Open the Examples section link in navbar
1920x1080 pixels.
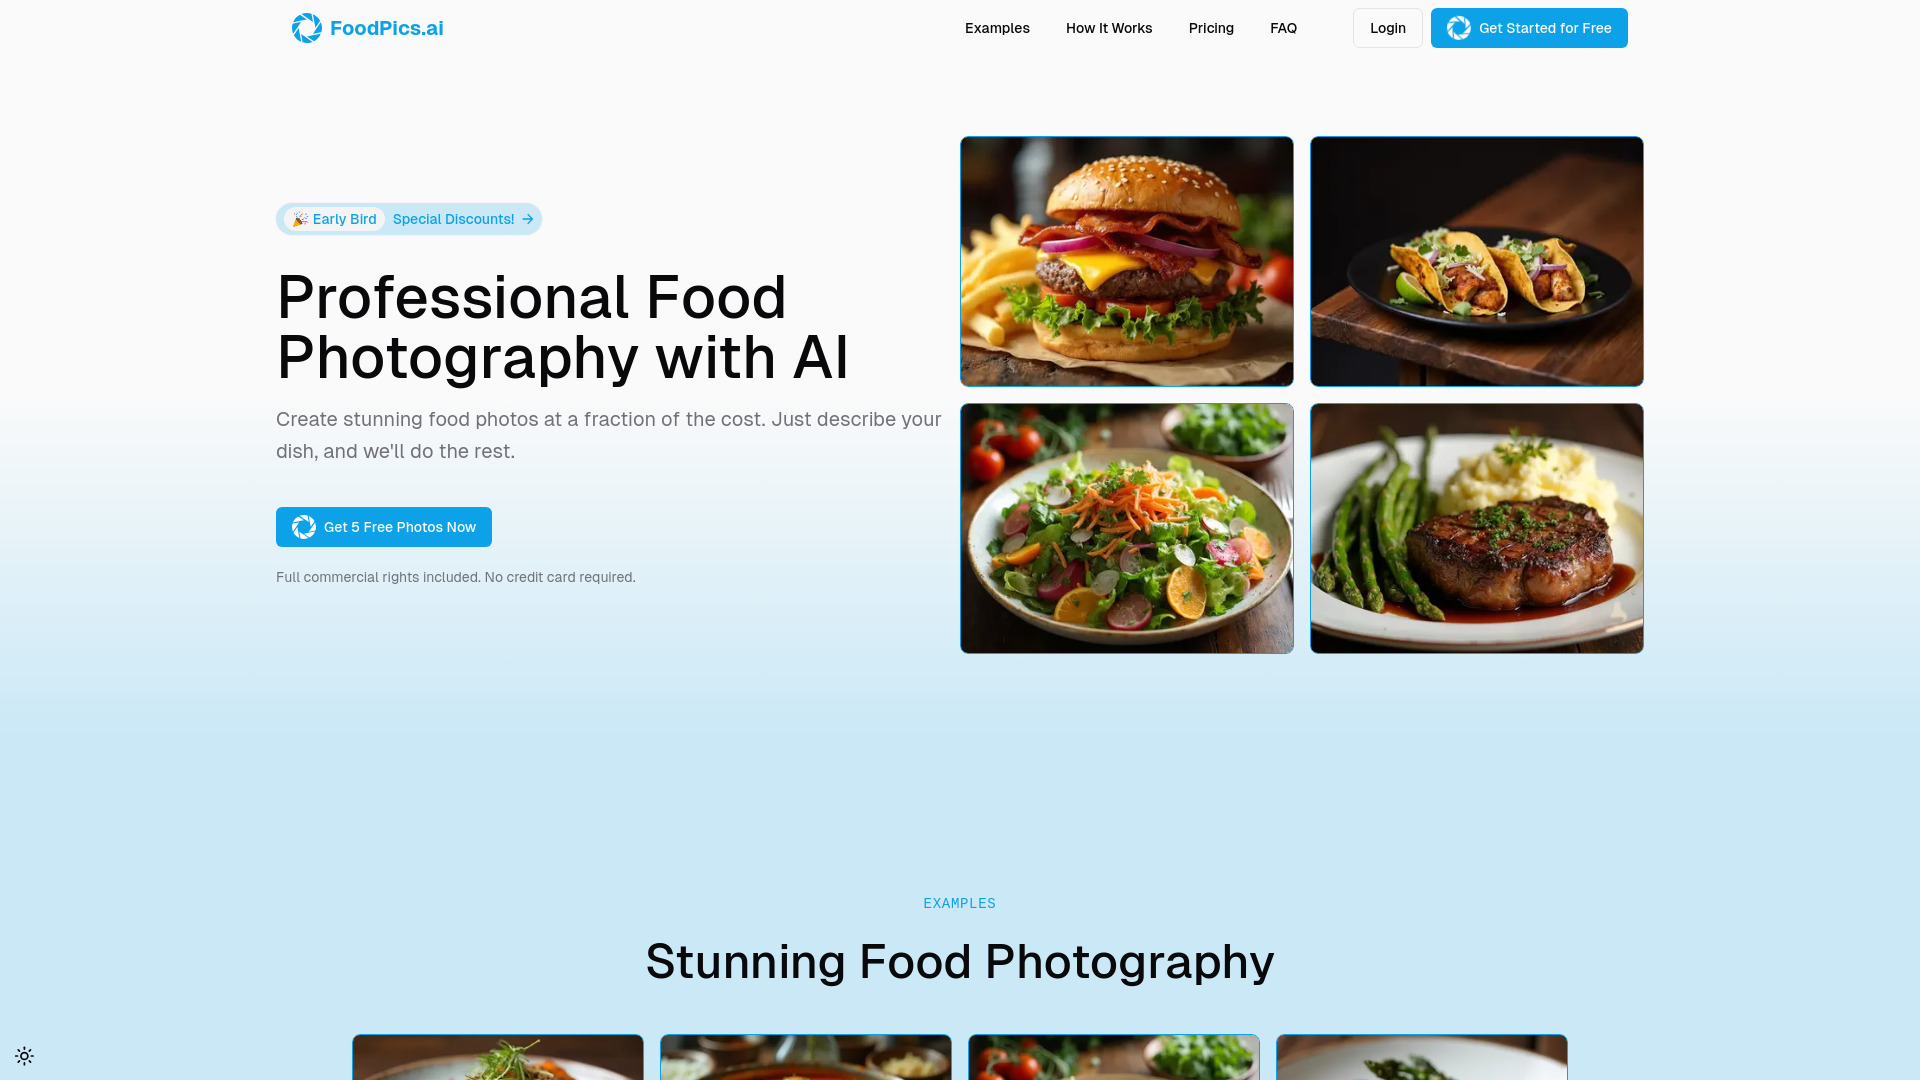click(997, 28)
